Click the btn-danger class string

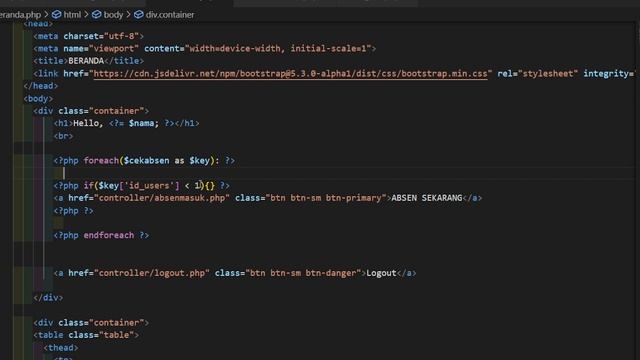coord(303,273)
